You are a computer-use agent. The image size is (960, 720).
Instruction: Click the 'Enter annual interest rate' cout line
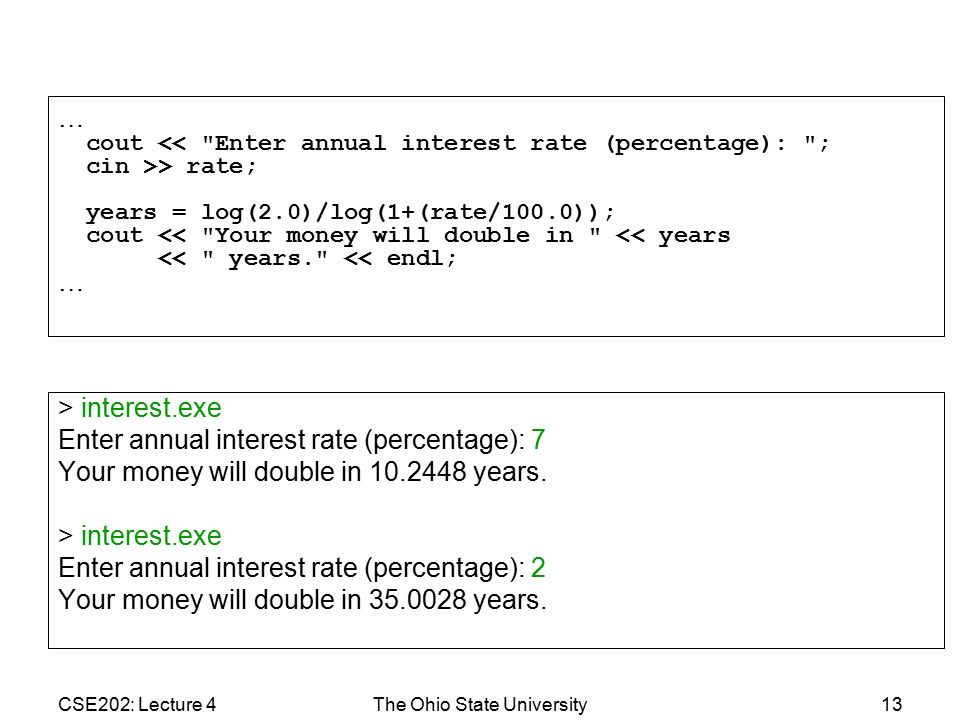[457, 144]
